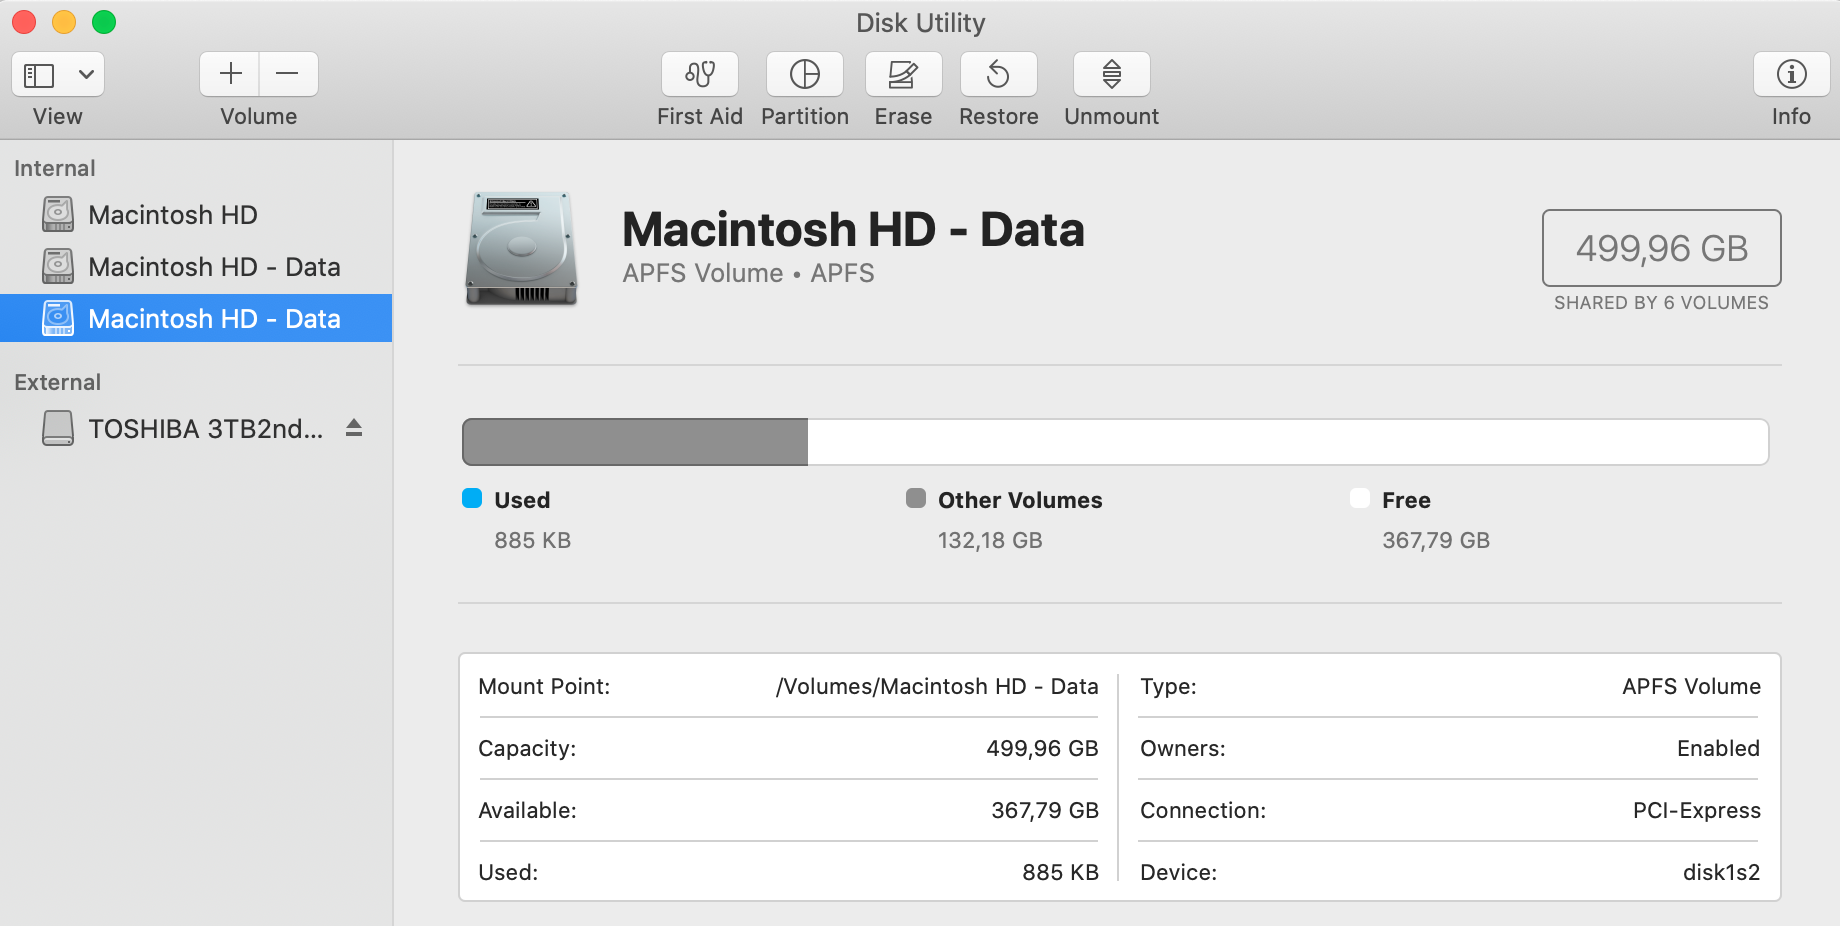Screen dimensions: 1840x926
Task: Click the gray segment of usage bar
Action: coord(635,442)
